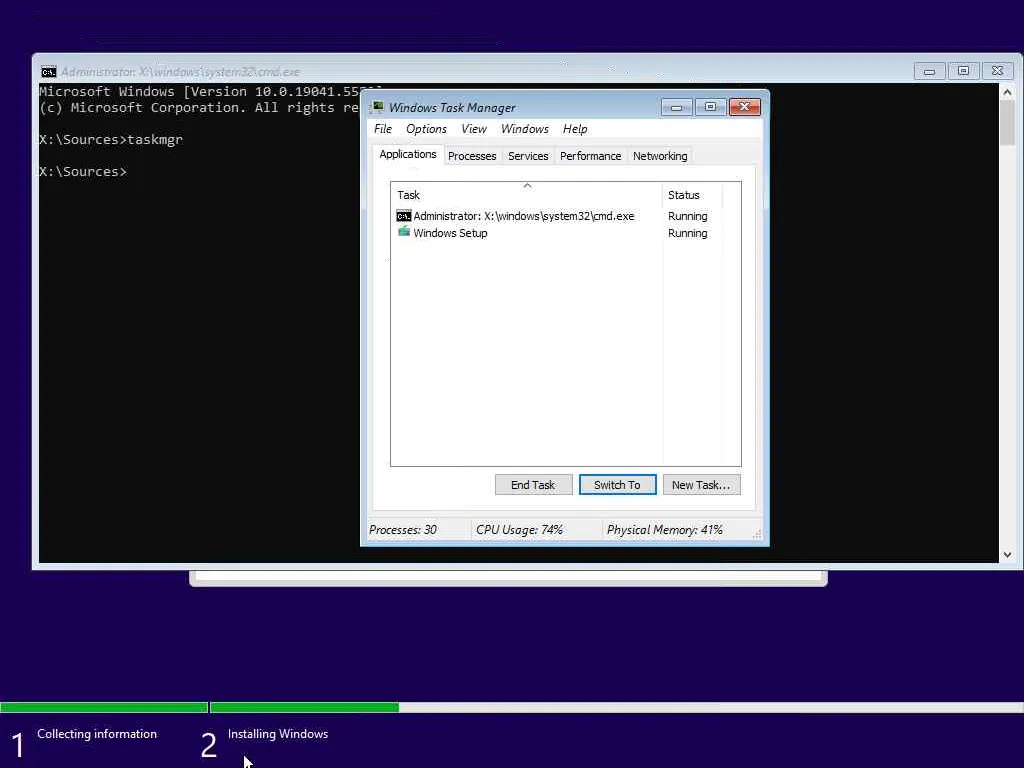Viewport: 1024px width, 768px height.
Task: Select the Windows Setup icon in task list
Action: tap(404, 232)
